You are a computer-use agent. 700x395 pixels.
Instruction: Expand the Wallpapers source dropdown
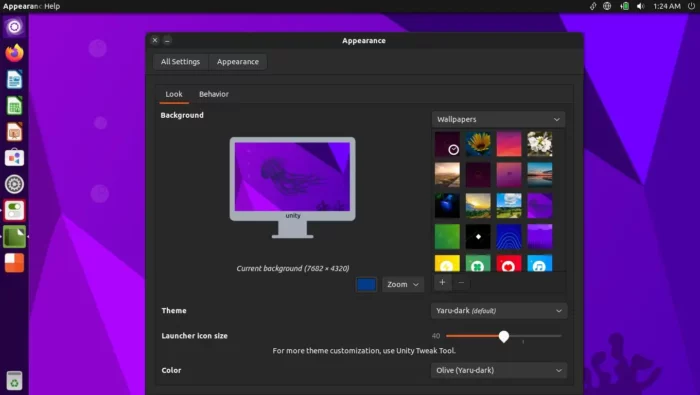coord(498,120)
